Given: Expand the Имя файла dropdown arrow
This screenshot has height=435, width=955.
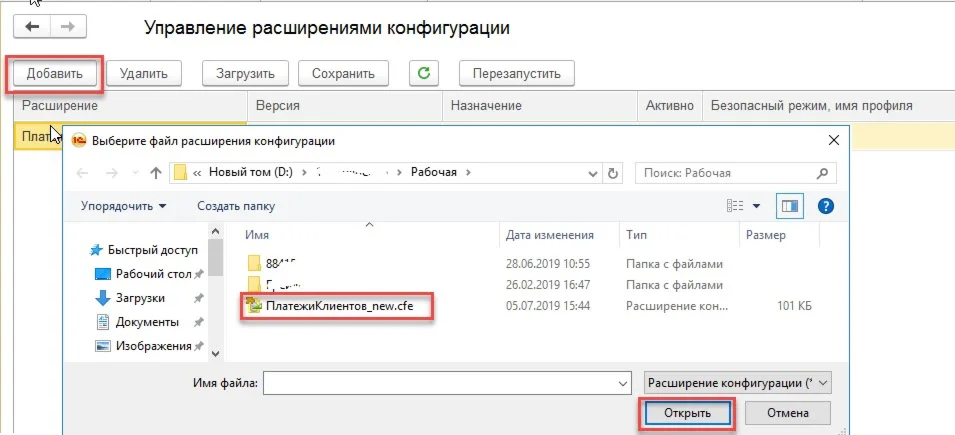Looking at the screenshot, I should [x=622, y=383].
